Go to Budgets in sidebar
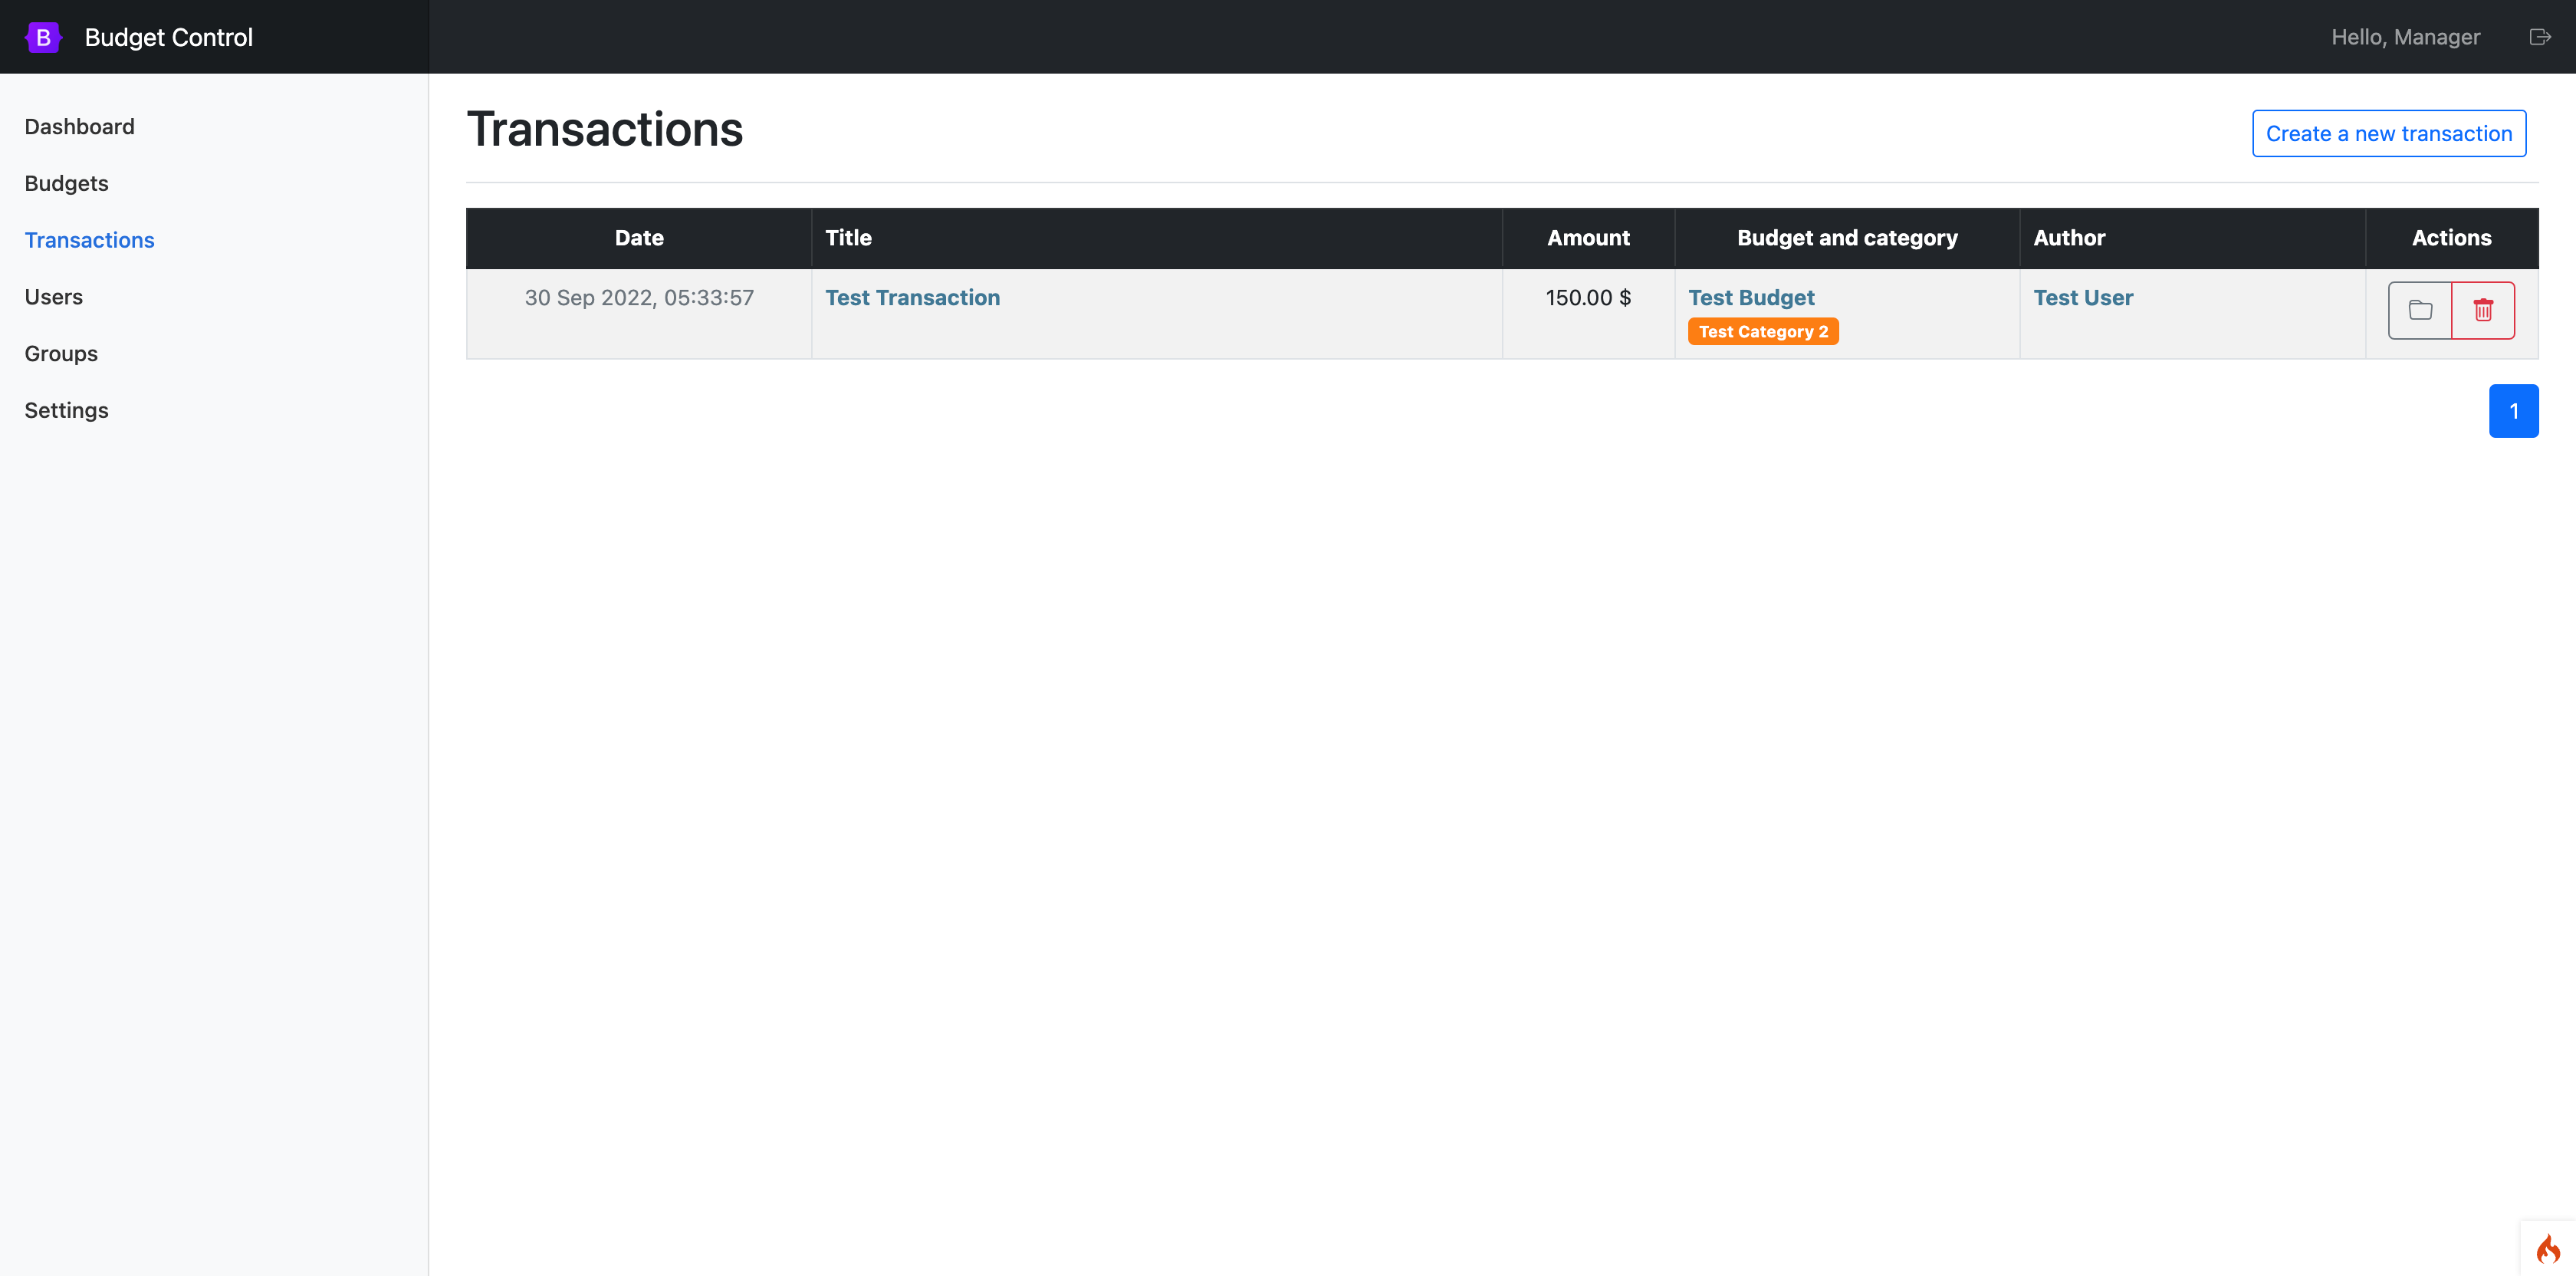Image resolution: width=2576 pixels, height=1276 pixels. coord(66,184)
